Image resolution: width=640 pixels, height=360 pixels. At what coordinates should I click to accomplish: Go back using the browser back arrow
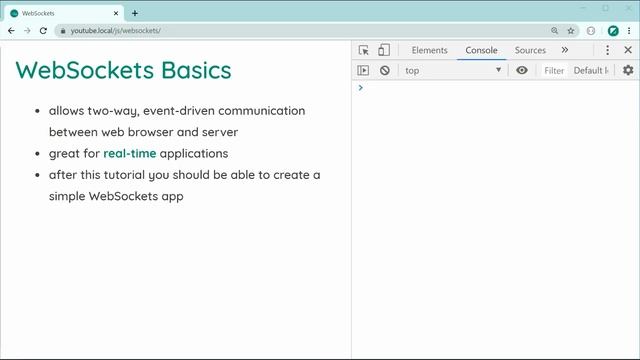pos(11,31)
